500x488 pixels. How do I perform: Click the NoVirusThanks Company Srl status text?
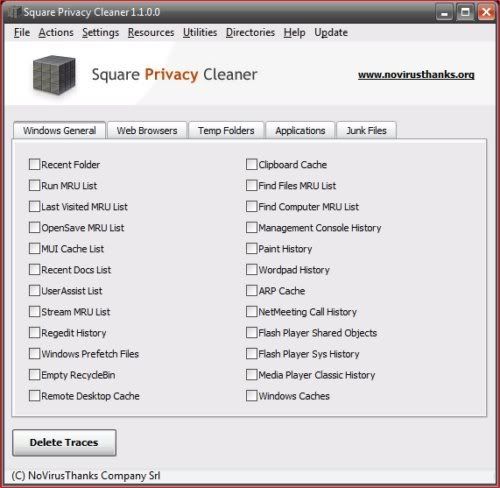[x=86, y=475]
